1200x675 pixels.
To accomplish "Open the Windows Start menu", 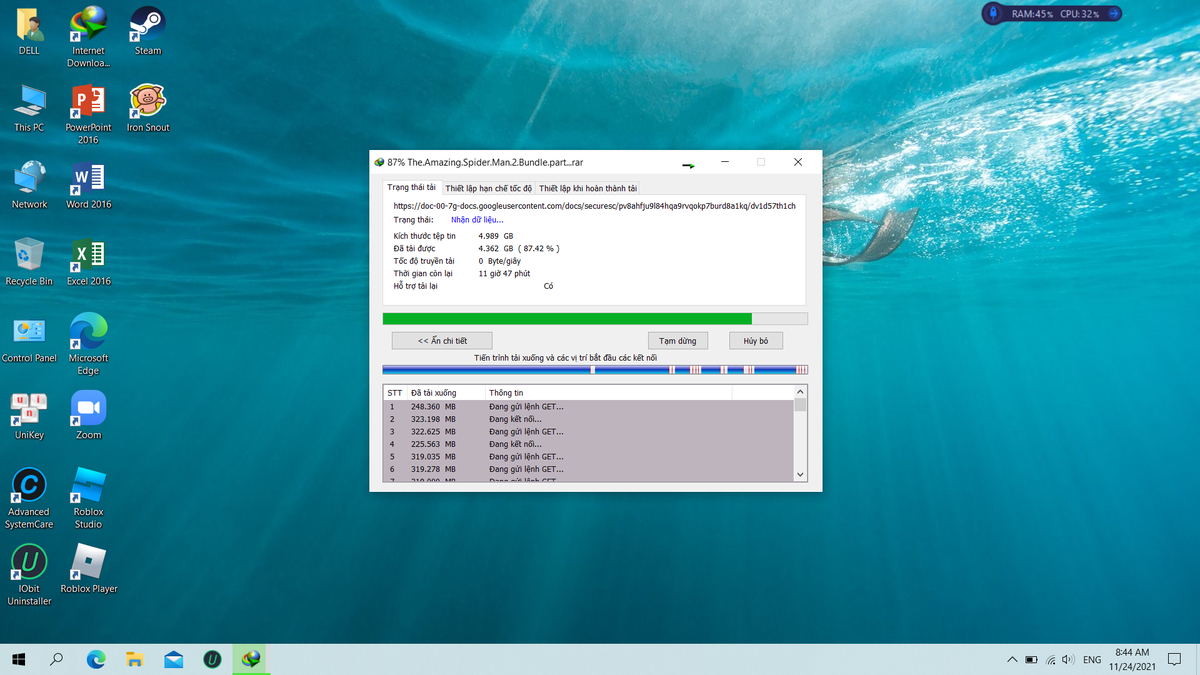I will pyautogui.click(x=18, y=659).
